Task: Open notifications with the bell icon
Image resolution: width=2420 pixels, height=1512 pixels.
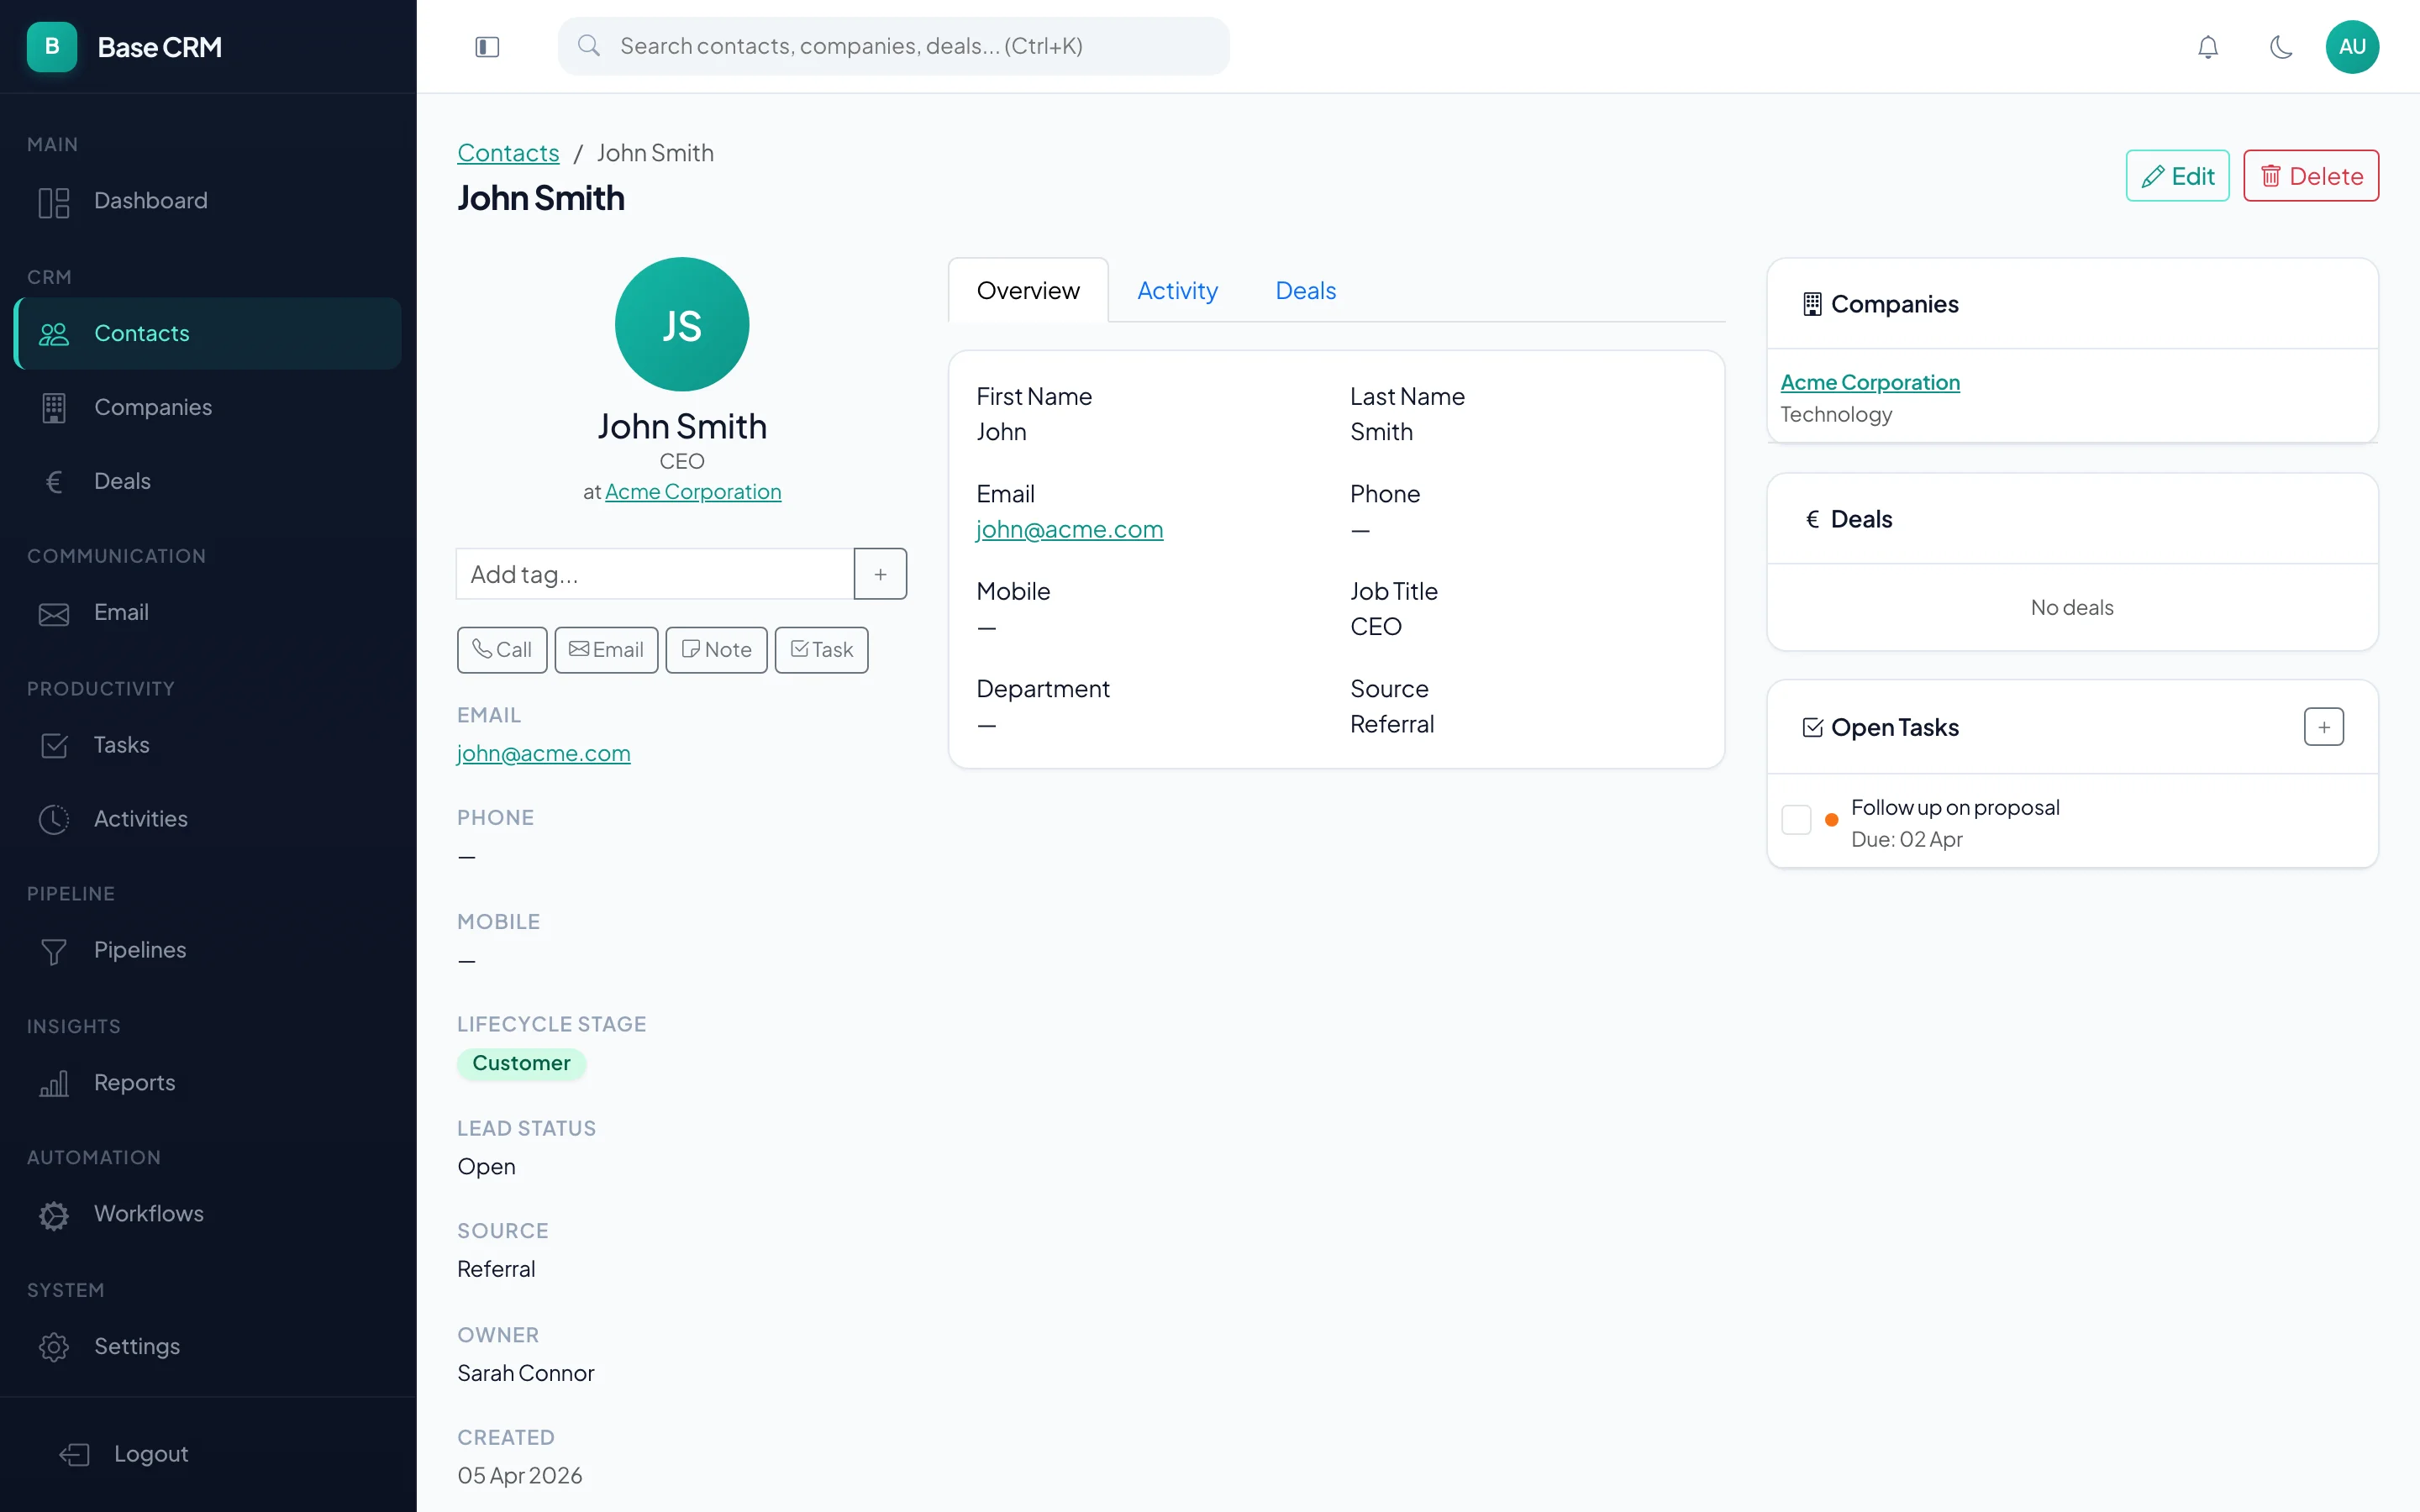Action: click(2207, 46)
